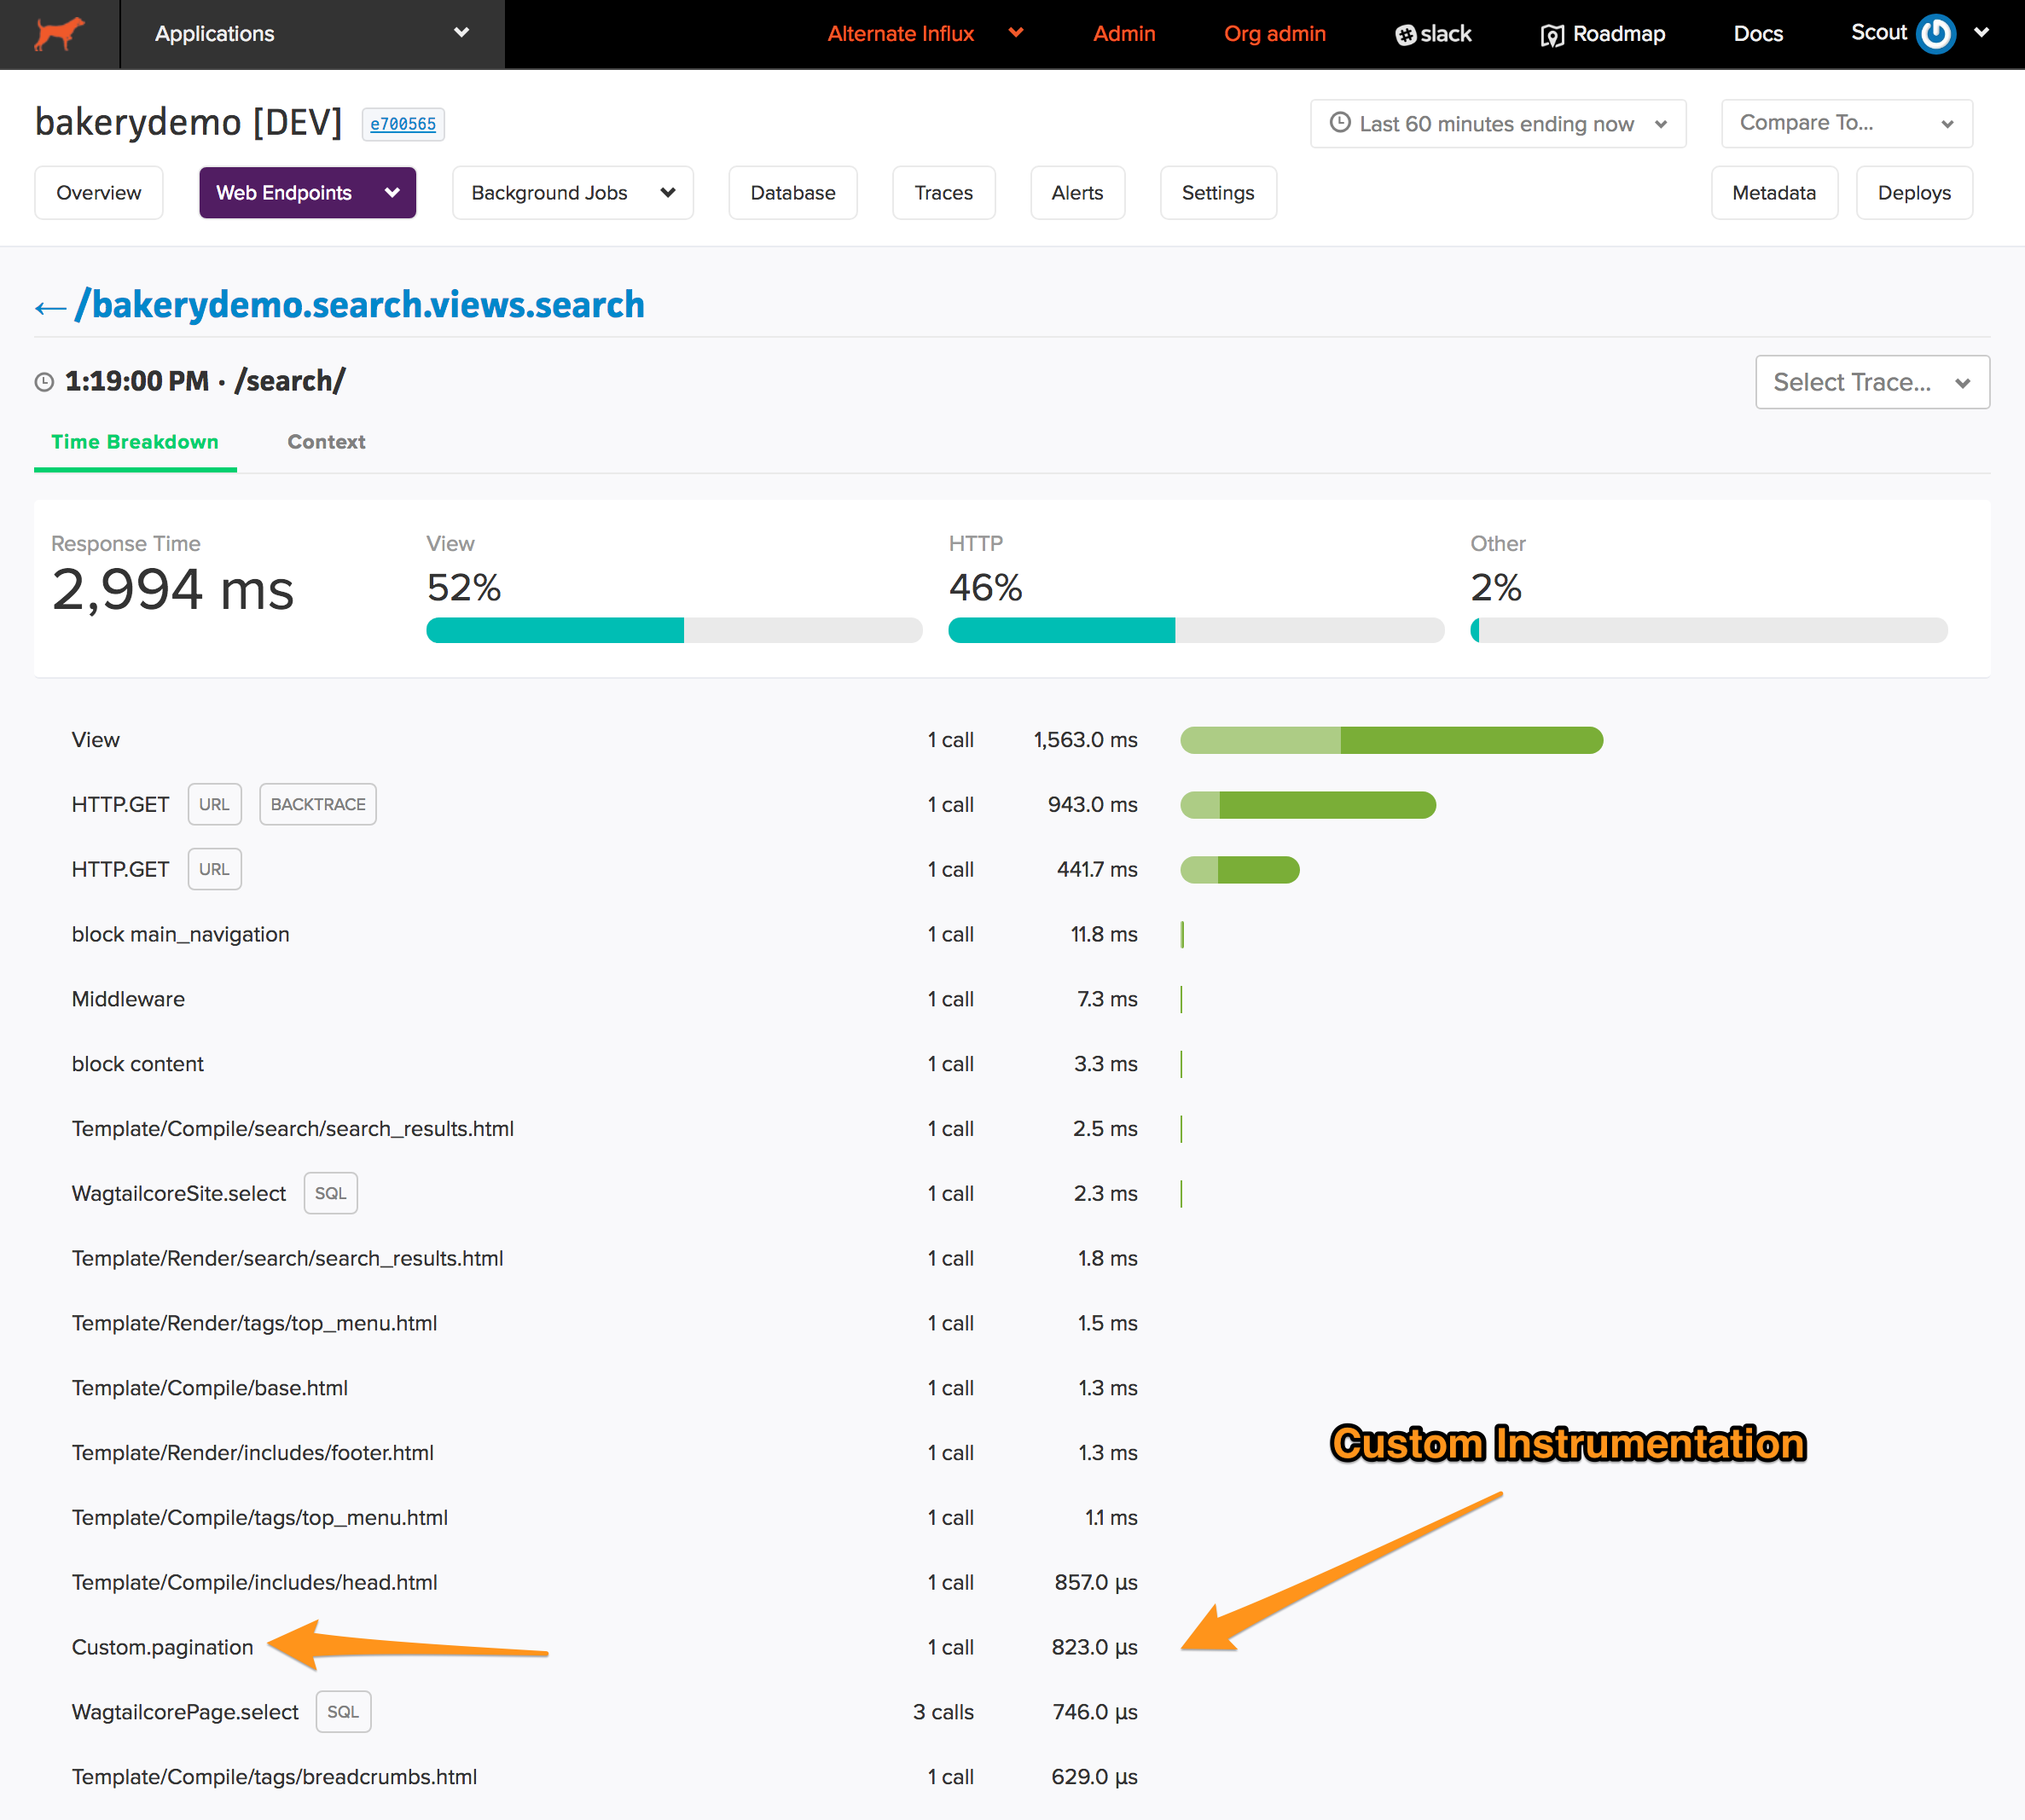Viewport: 2025px width, 1820px height.
Task: Click the Select Trace dropdown button
Action: [x=1871, y=381]
